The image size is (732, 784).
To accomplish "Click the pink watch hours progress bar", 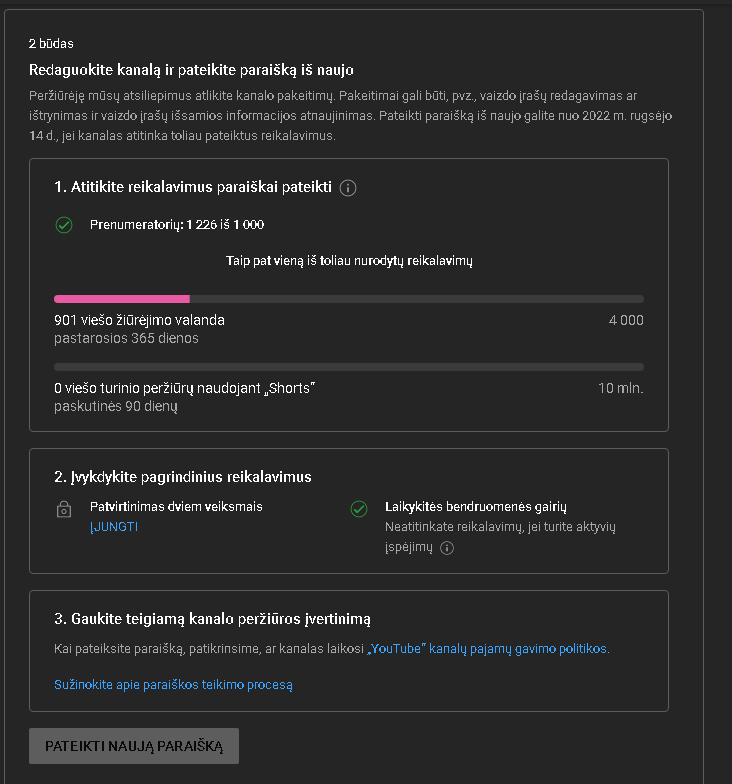I will click(x=122, y=298).
